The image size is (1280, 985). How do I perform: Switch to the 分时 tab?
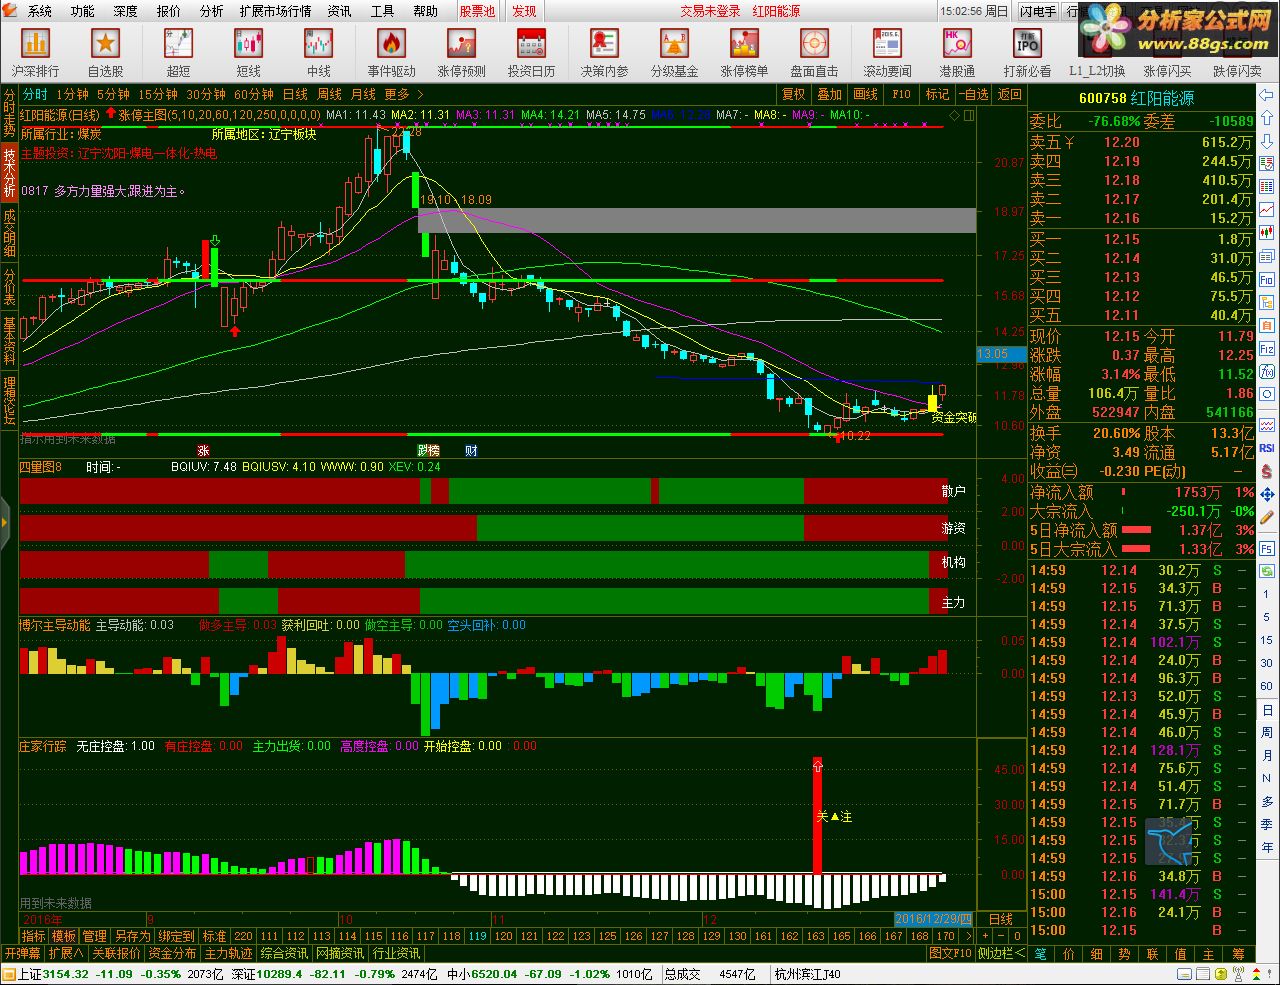pos(34,94)
